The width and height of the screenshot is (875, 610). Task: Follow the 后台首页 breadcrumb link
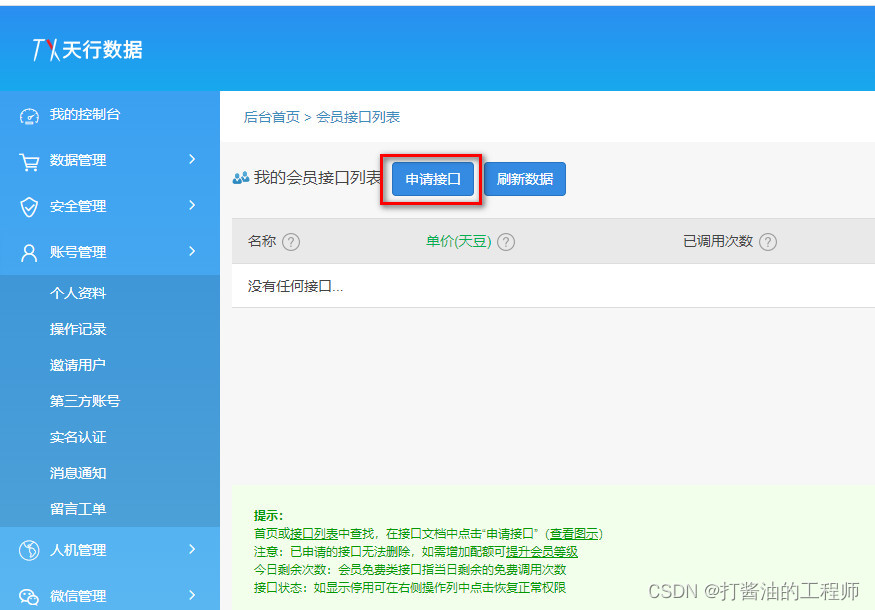point(272,117)
